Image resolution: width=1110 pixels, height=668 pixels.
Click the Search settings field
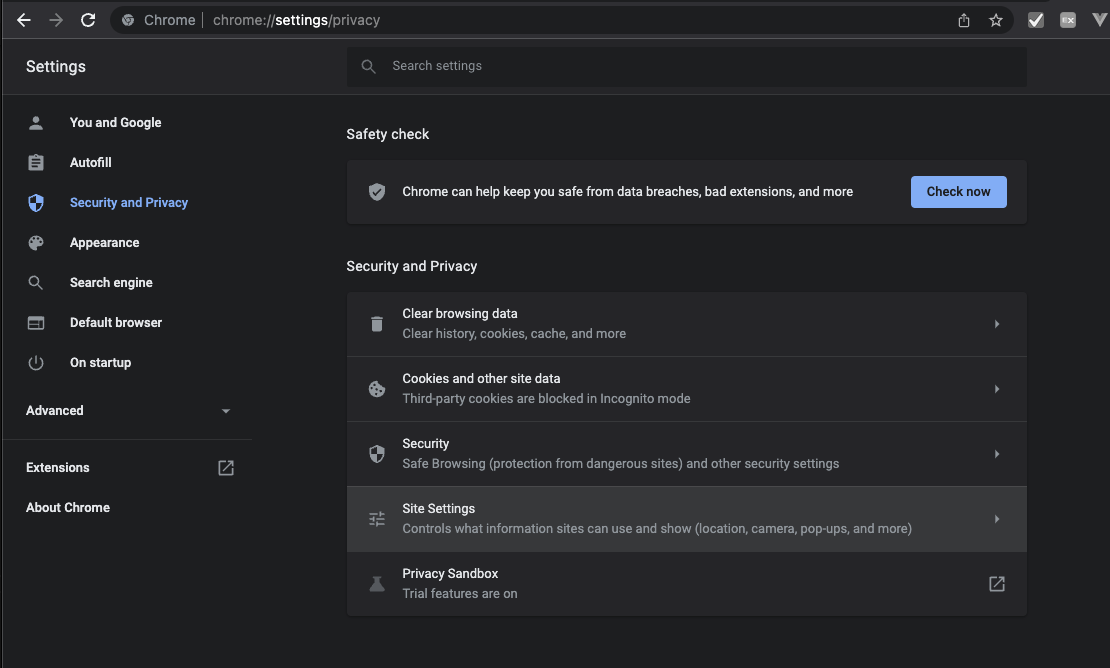(687, 67)
